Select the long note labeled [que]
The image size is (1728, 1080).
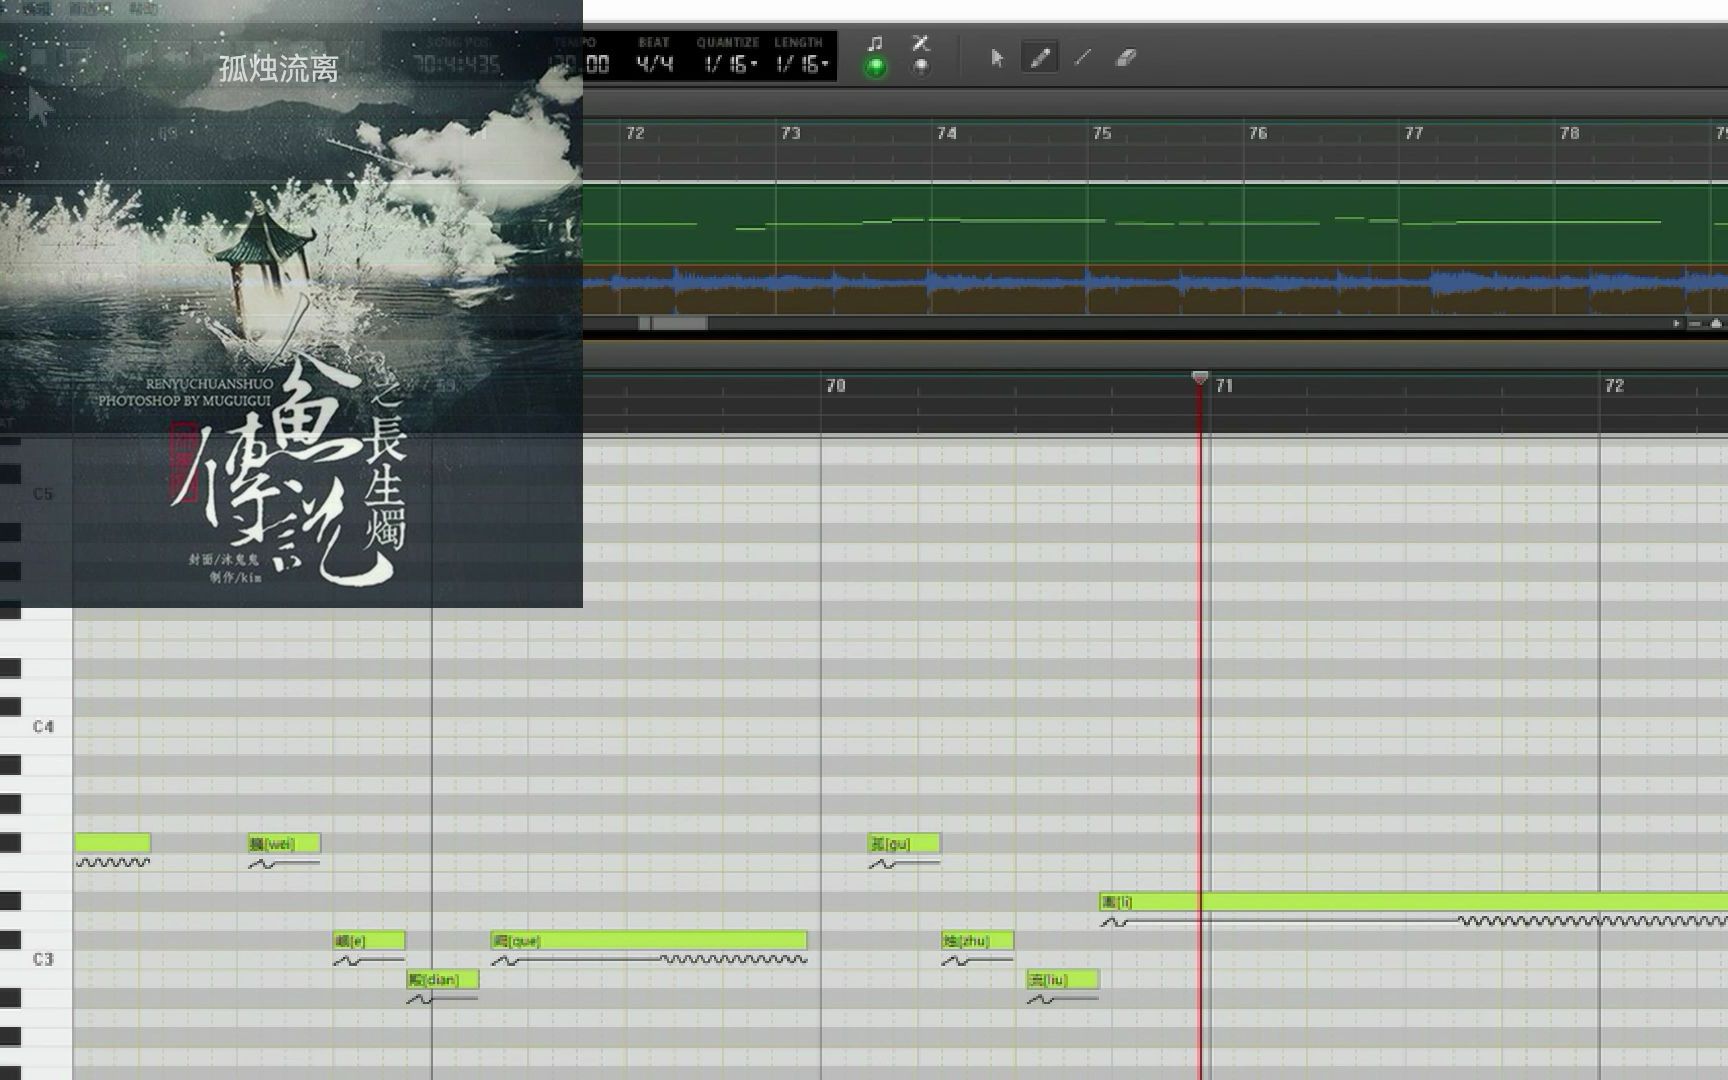tap(649, 940)
